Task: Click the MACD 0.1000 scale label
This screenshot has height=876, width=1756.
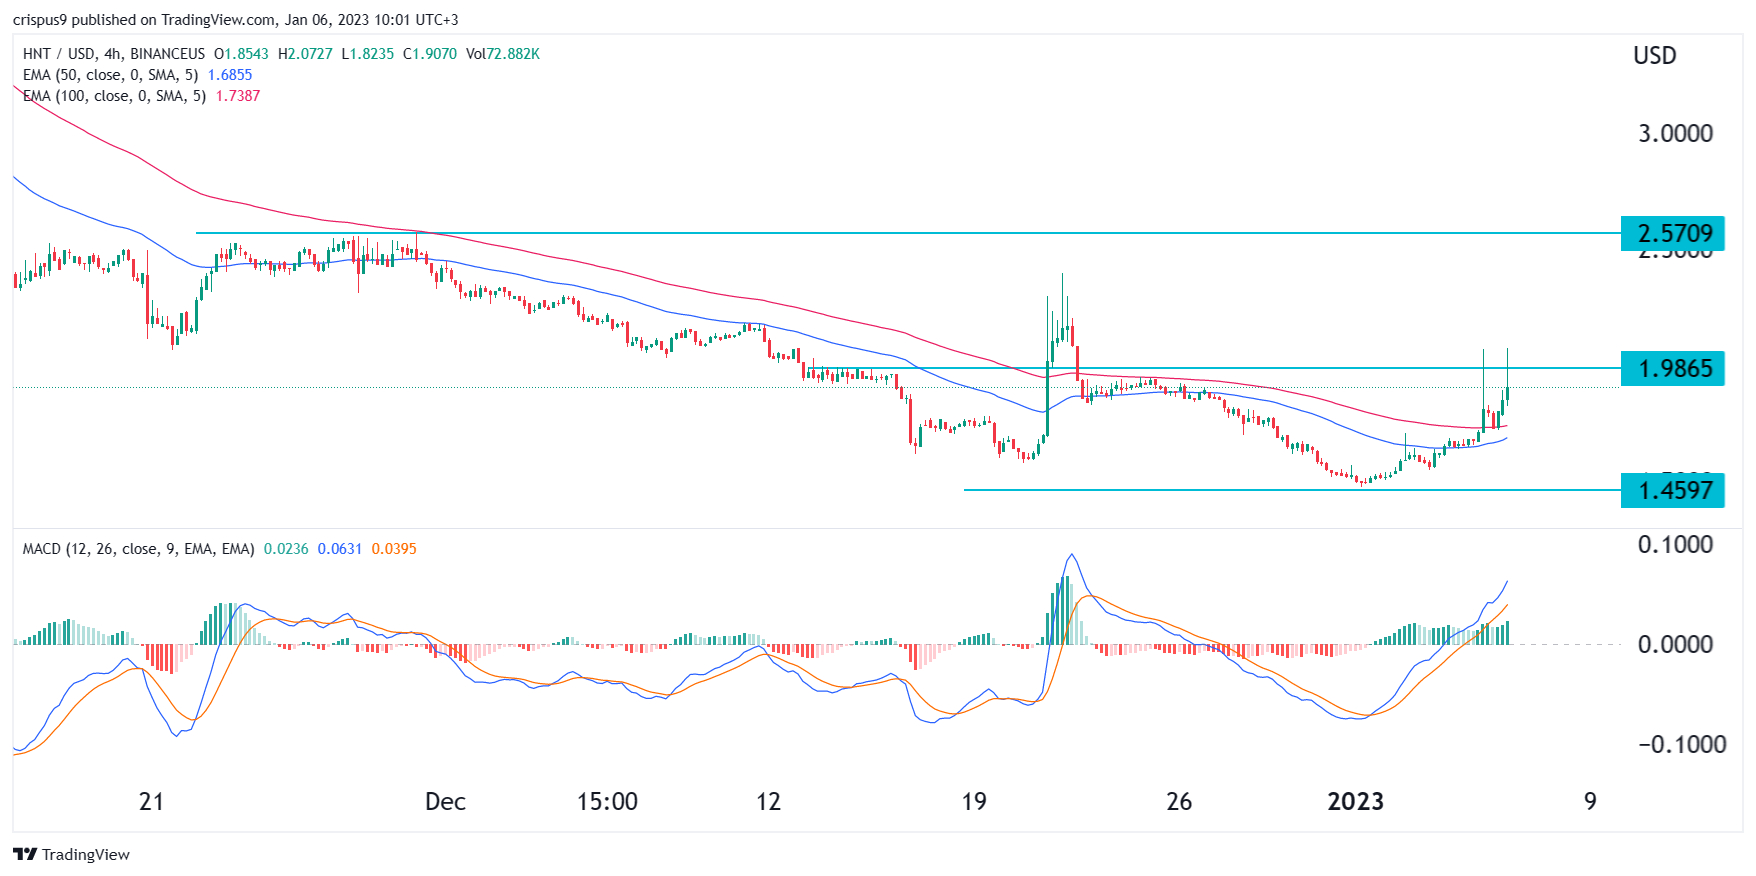Action: 1675,544
